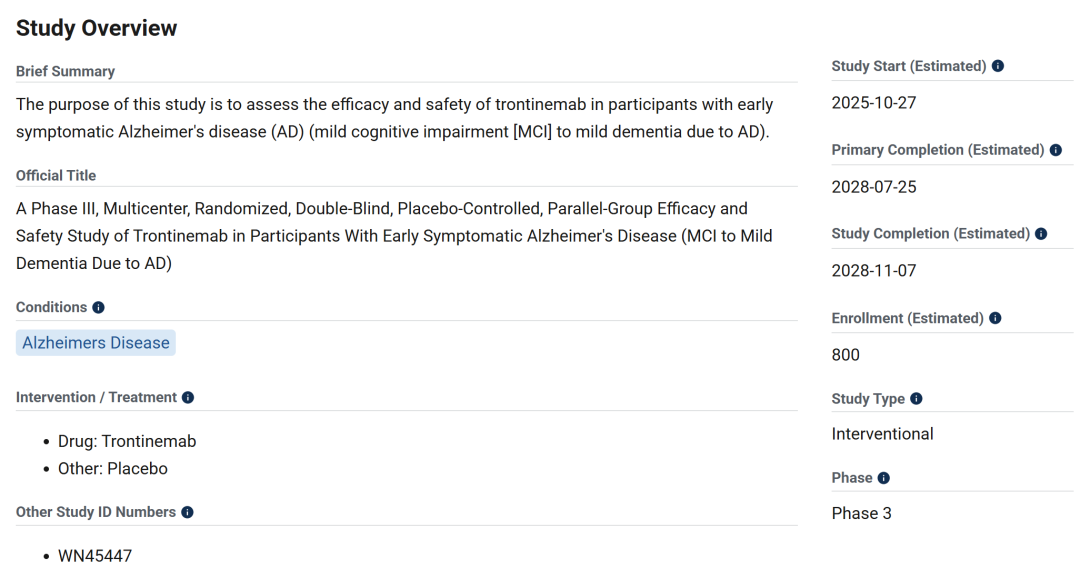Open the Alzheimers Disease condition tag
The height and width of the screenshot is (578, 1080).
pos(96,343)
